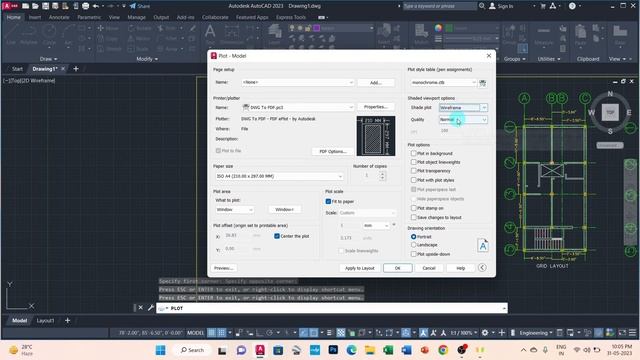The height and width of the screenshot is (360, 640).
Task: Expand the Modify panel dropdown in ribbon
Action: 147,59
